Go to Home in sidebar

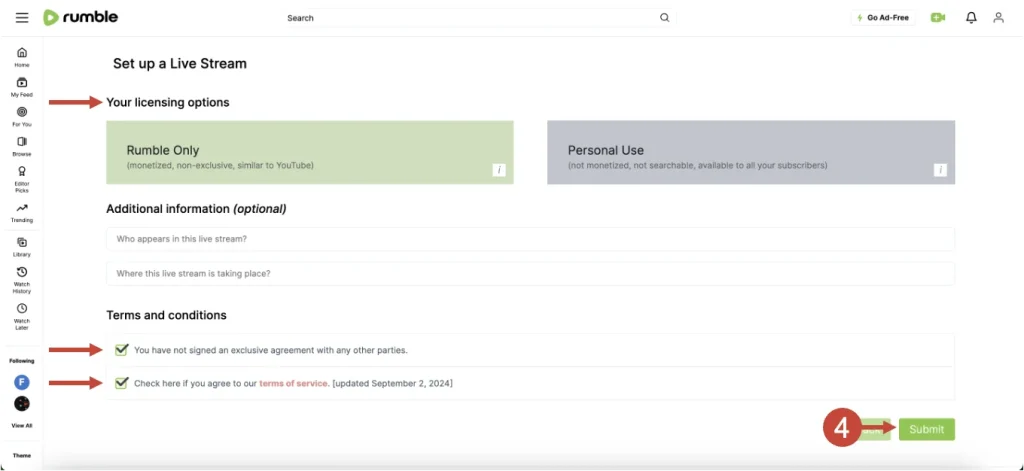(x=22, y=57)
